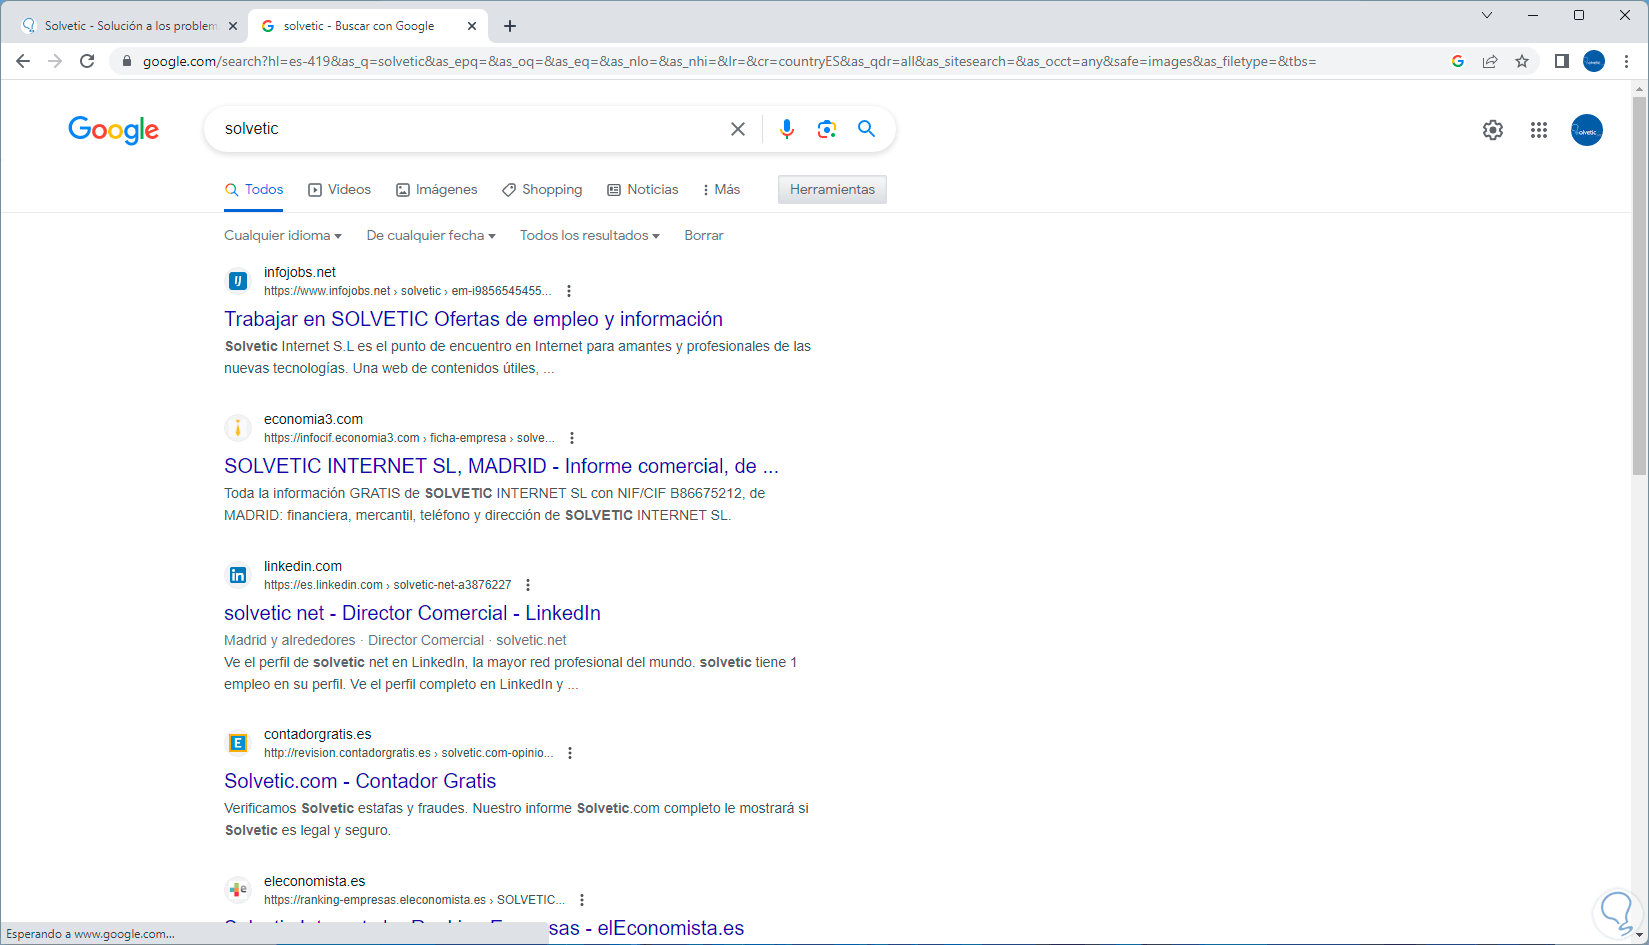Image resolution: width=1649 pixels, height=945 pixels.
Task: Open the solvetic net - Director Comercial result
Action: pyautogui.click(x=412, y=613)
